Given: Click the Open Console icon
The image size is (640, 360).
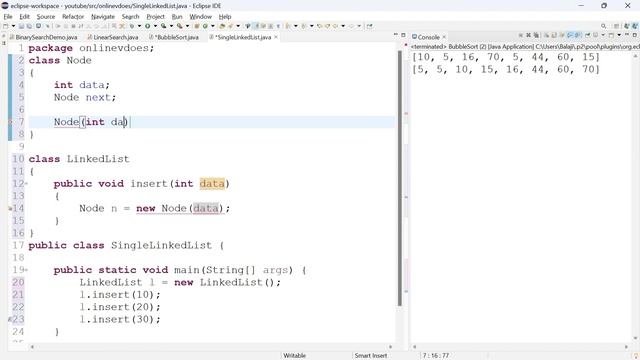Looking at the screenshot, I should [x=611, y=36].
